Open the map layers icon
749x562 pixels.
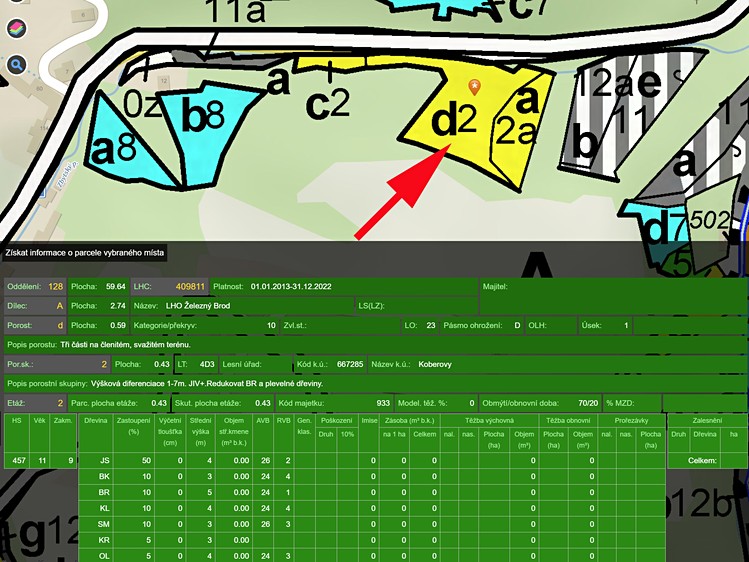pyautogui.click(x=16, y=28)
